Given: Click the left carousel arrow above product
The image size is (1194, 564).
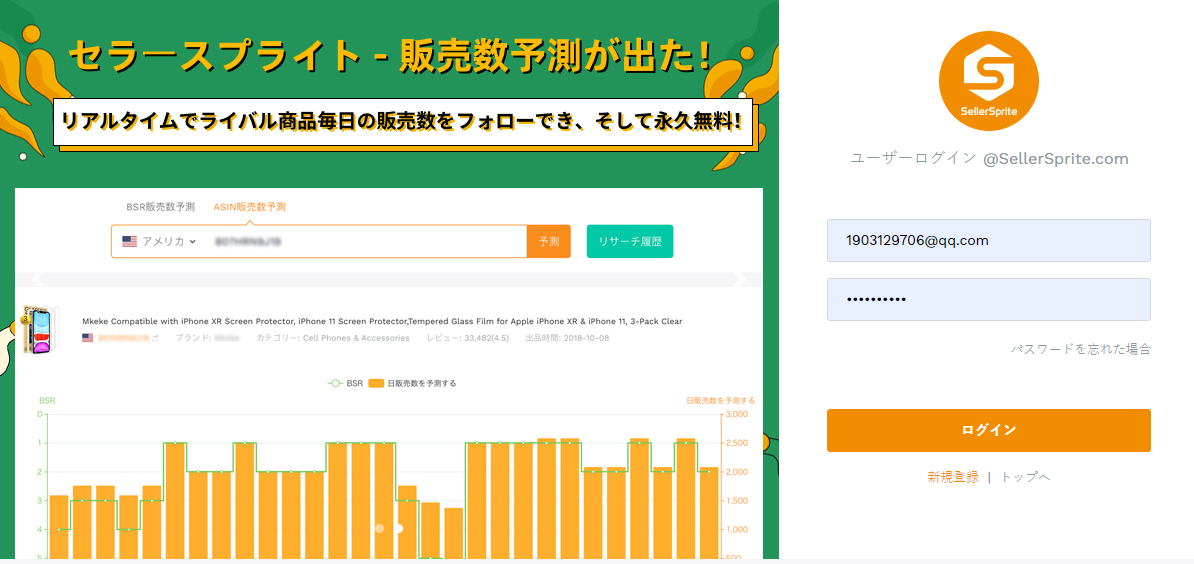Looking at the screenshot, I should pyautogui.click(x=38, y=279).
